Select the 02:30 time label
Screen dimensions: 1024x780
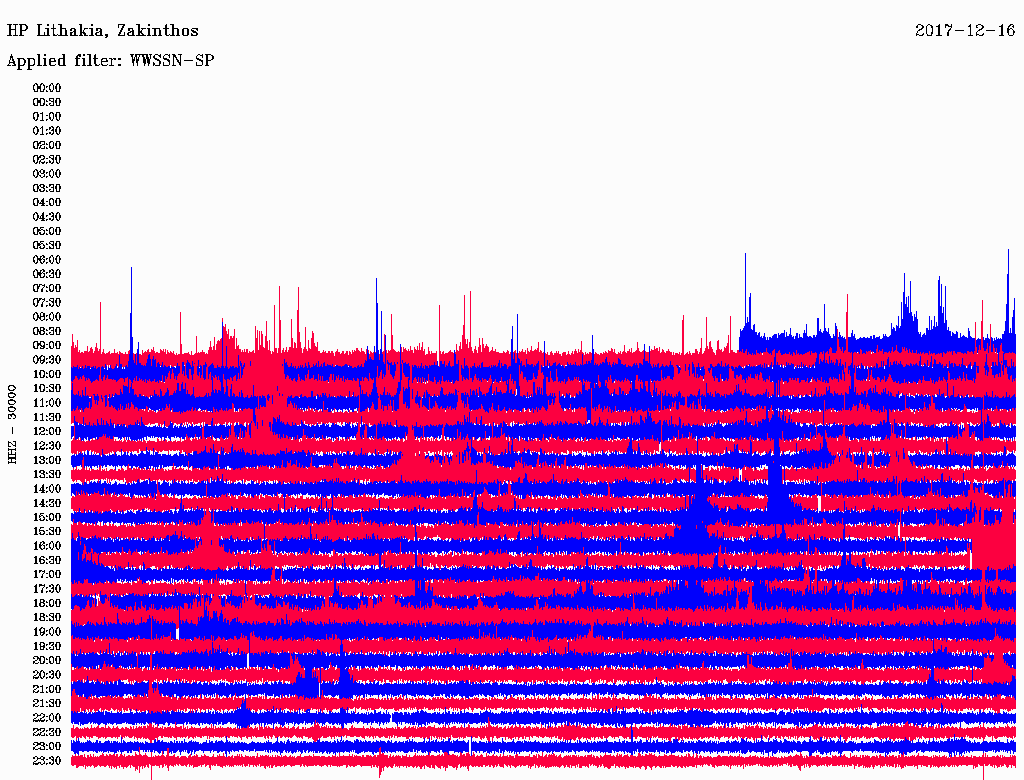pyautogui.click(x=47, y=159)
